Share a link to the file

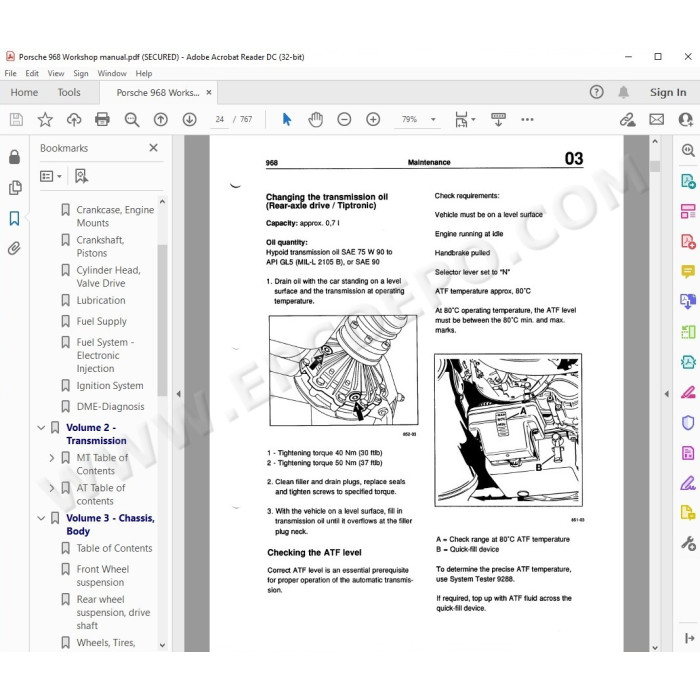pyautogui.click(x=627, y=119)
